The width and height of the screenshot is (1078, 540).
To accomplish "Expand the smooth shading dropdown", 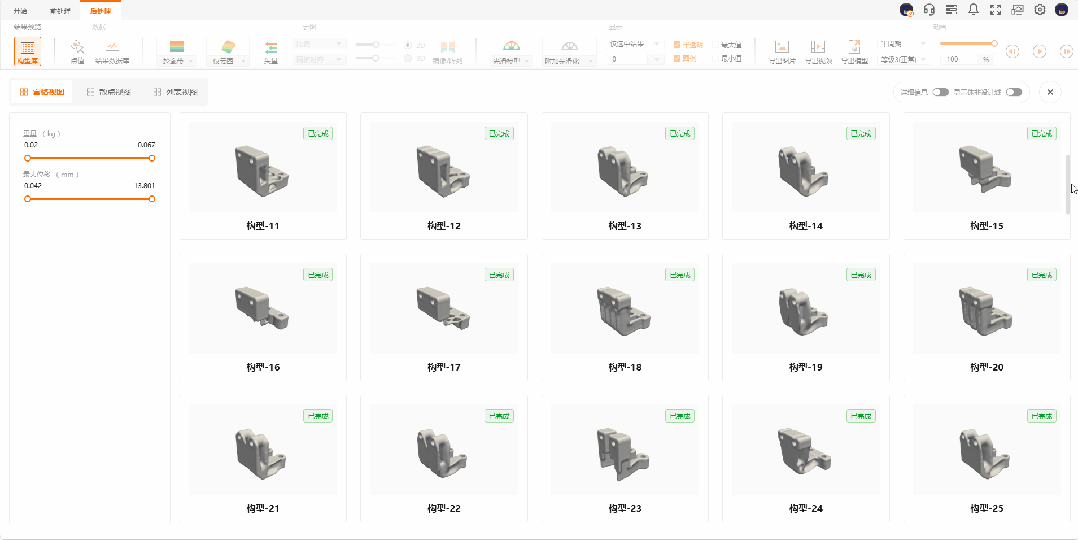I will (511, 61).
